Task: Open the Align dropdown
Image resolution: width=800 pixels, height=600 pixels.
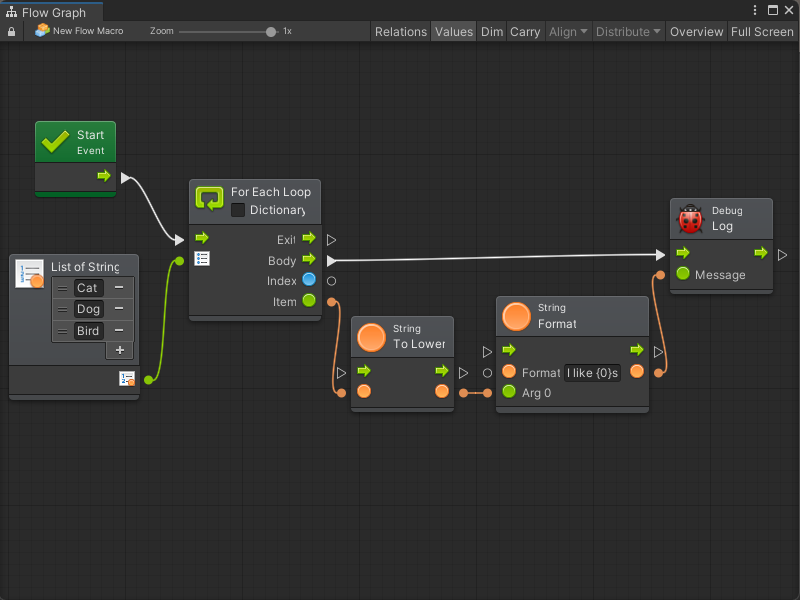Action: pos(567,32)
